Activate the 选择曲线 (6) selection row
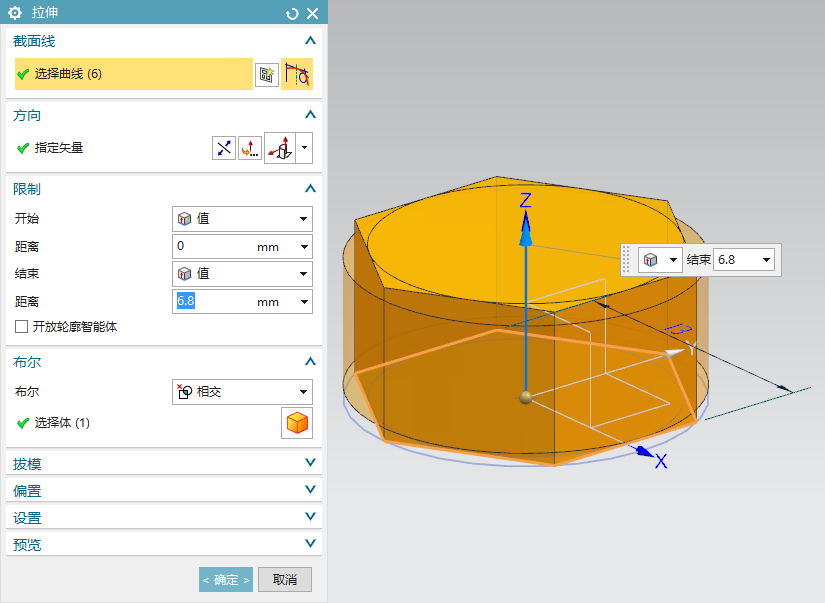This screenshot has height=603, width=825. click(x=134, y=74)
